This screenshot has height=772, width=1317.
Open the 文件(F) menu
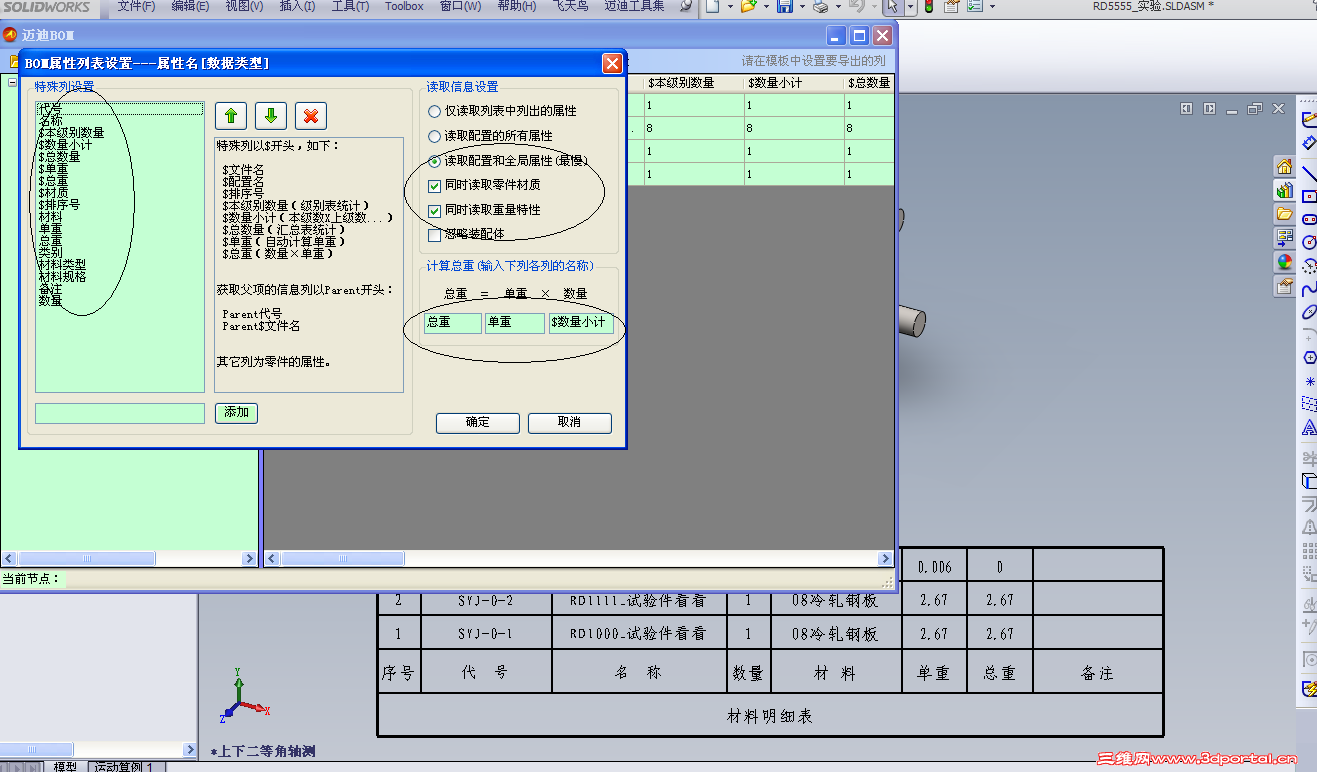tap(136, 6)
